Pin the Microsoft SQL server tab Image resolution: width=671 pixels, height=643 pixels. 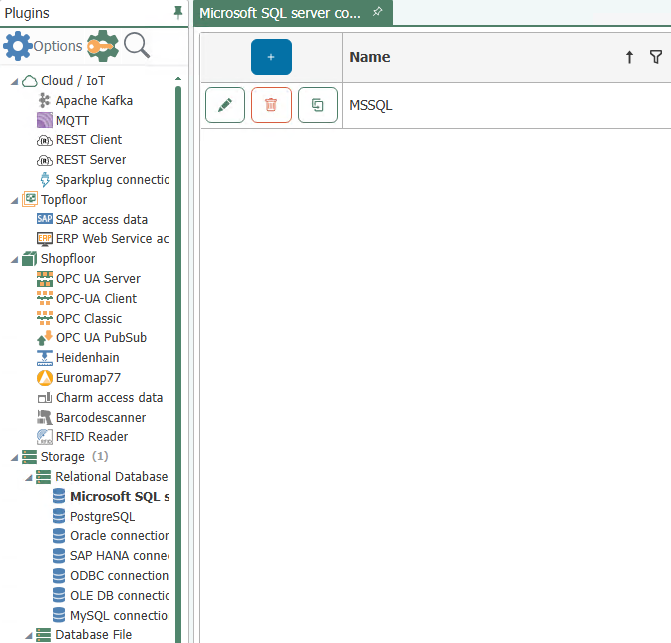pos(377,12)
